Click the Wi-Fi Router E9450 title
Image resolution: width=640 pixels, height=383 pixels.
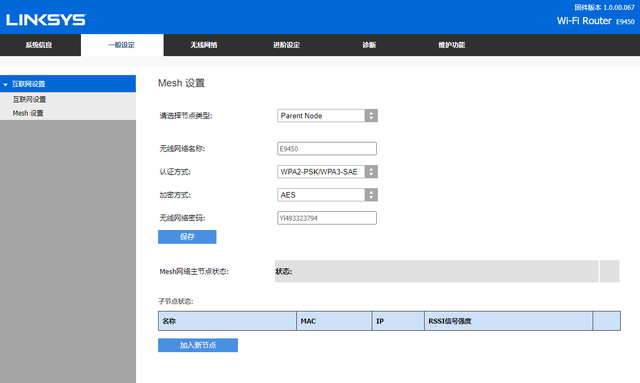point(596,21)
